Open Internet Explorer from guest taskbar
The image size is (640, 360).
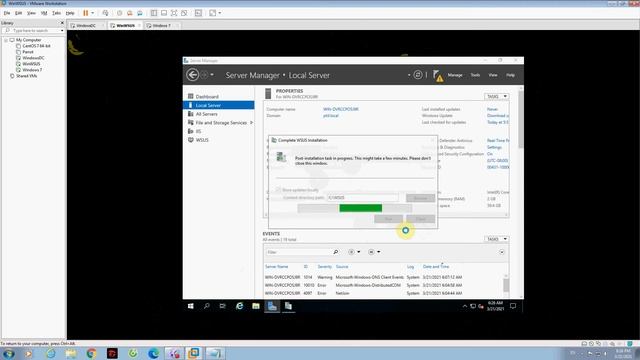click(x=240, y=306)
